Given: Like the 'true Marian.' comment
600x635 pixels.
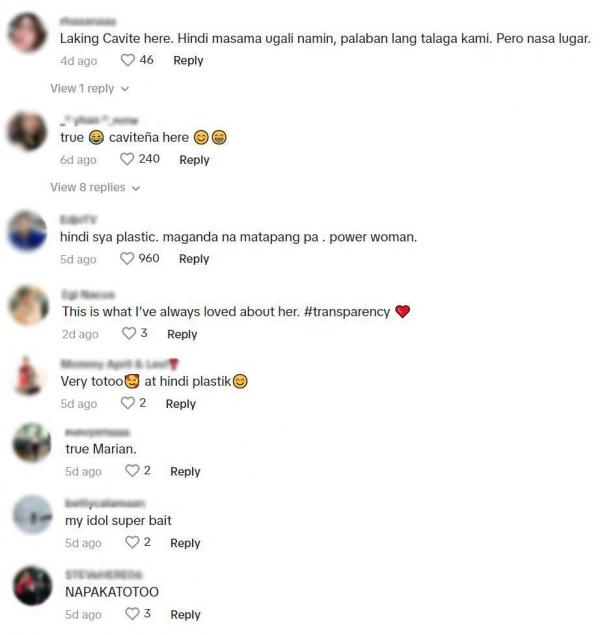Looking at the screenshot, I should (132, 471).
